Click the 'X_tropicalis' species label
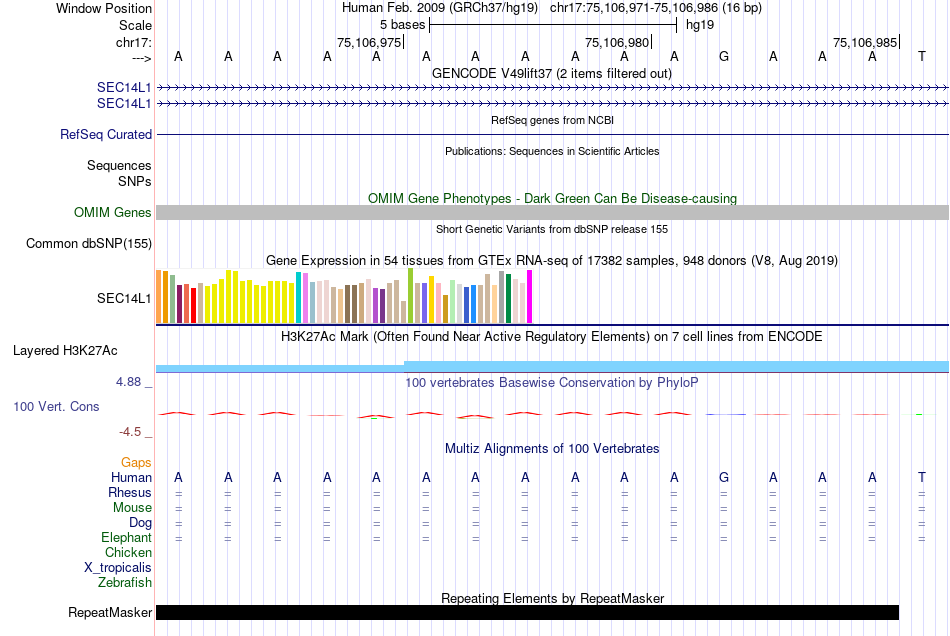 point(118,568)
